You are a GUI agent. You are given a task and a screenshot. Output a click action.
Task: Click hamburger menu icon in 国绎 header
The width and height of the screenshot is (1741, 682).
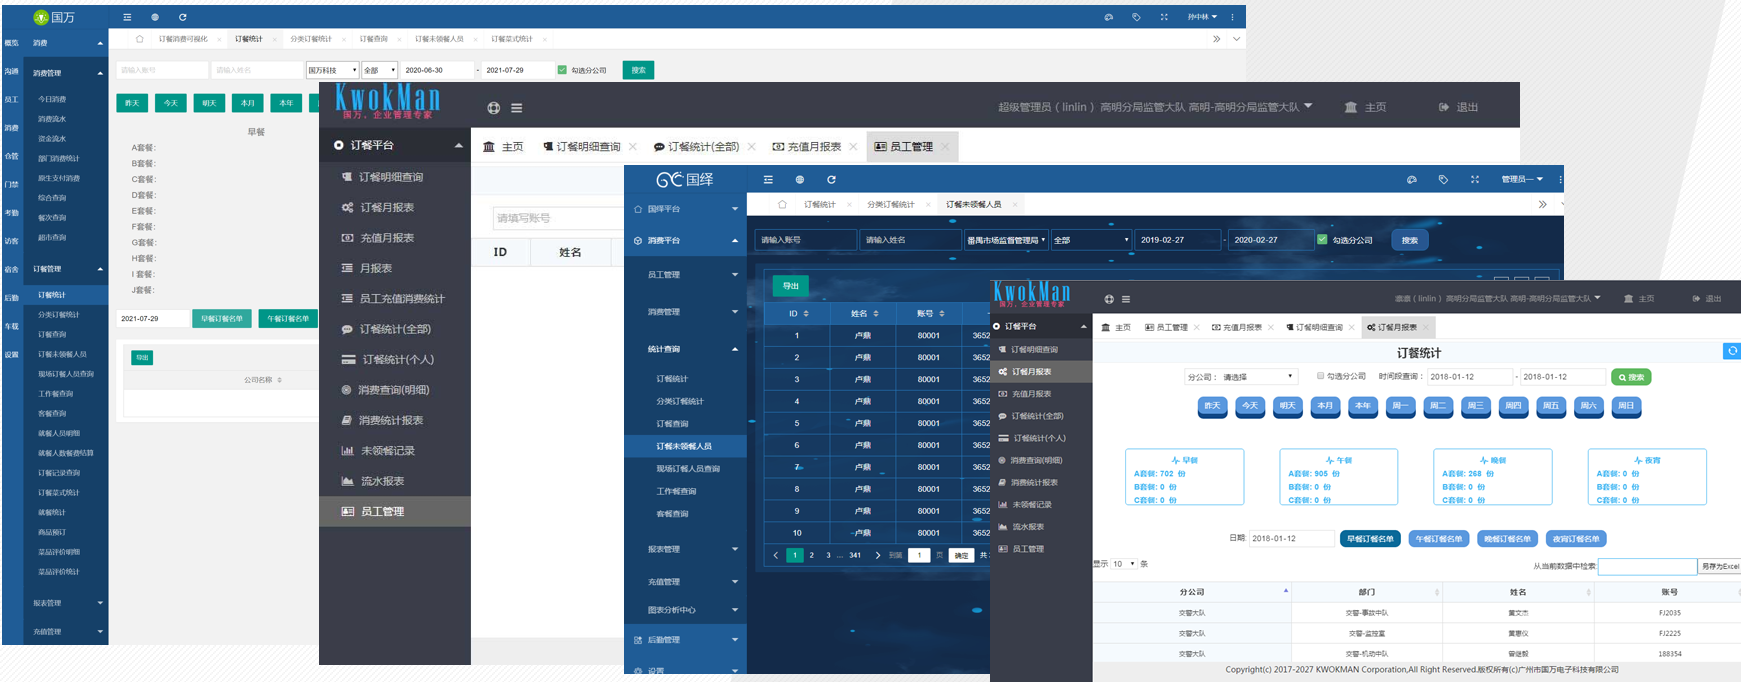coord(768,180)
